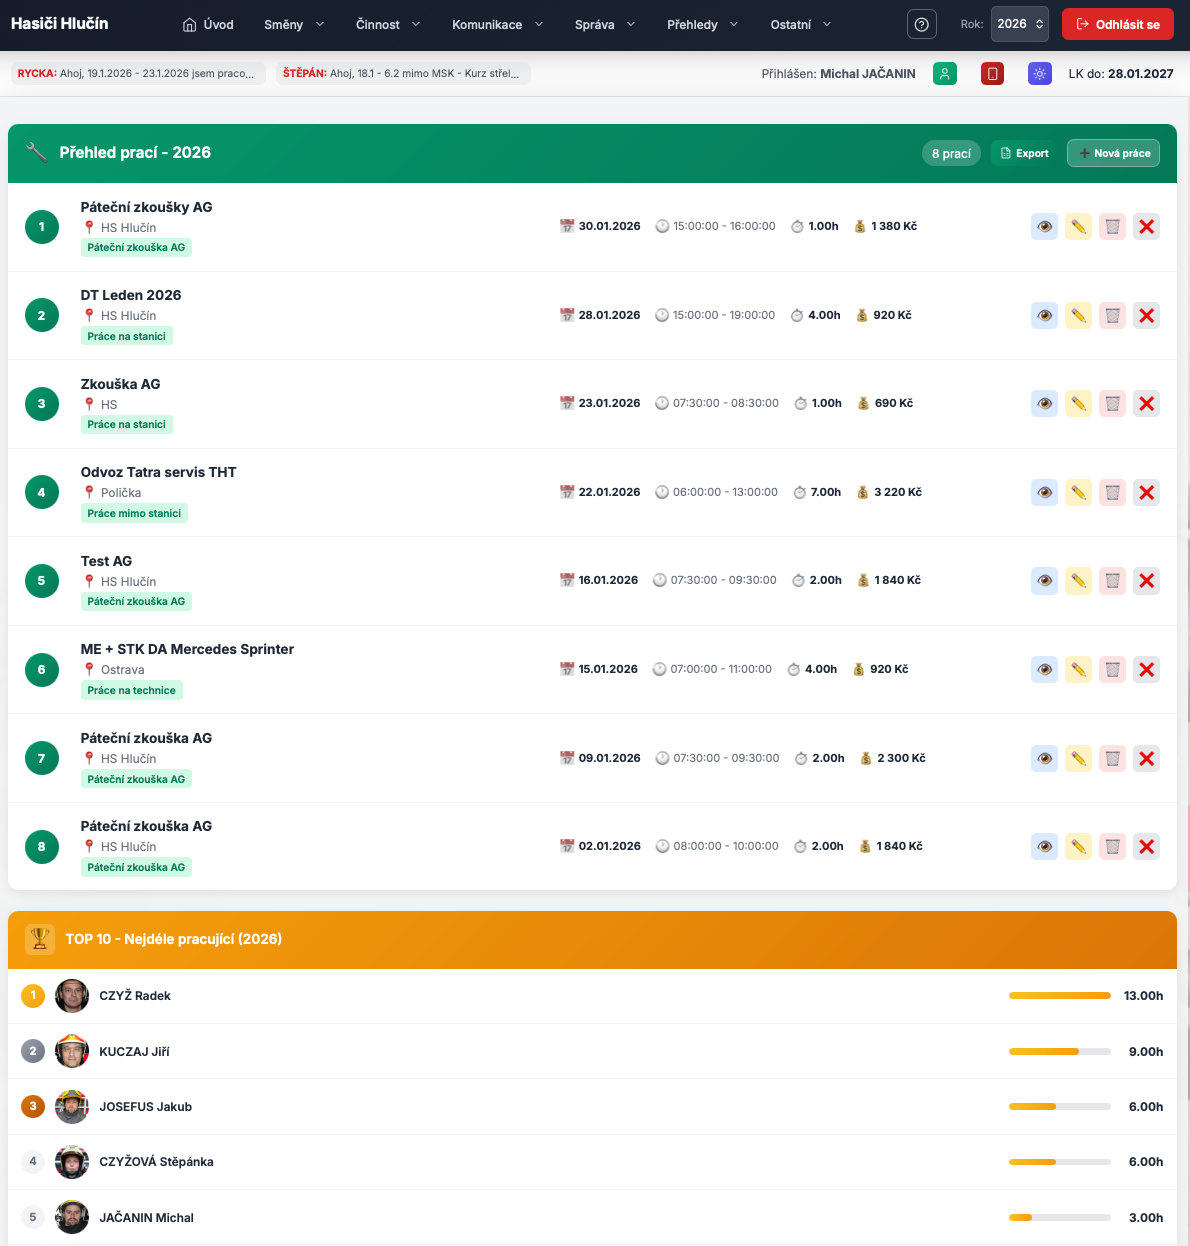Click pencil icon for Test AG row
The image size is (1190, 1246).
[x=1078, y=581]
